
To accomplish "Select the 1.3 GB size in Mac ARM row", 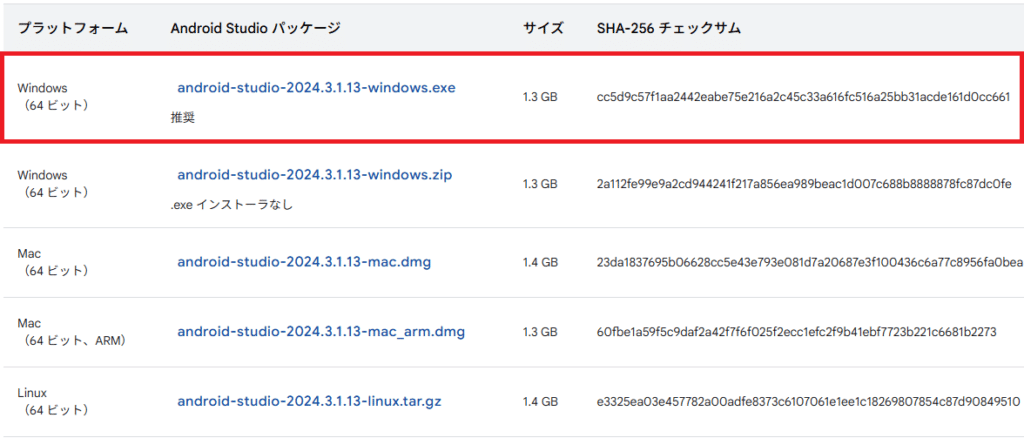I will (540, 332).
